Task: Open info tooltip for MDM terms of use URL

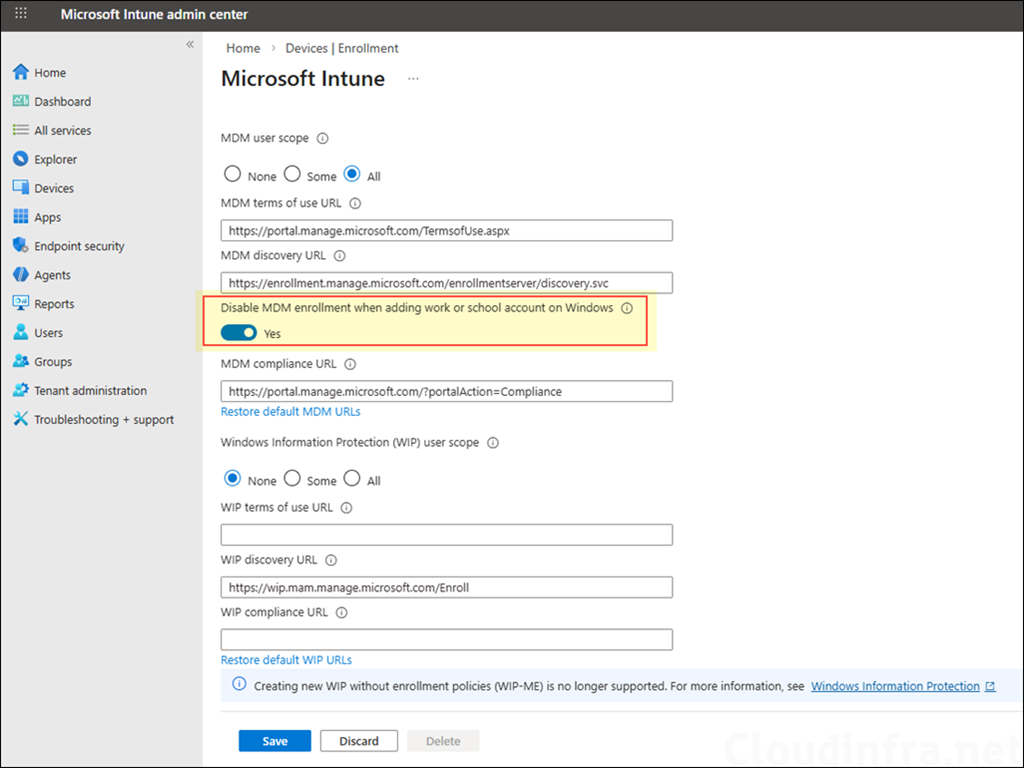Action: pos(355,204)
